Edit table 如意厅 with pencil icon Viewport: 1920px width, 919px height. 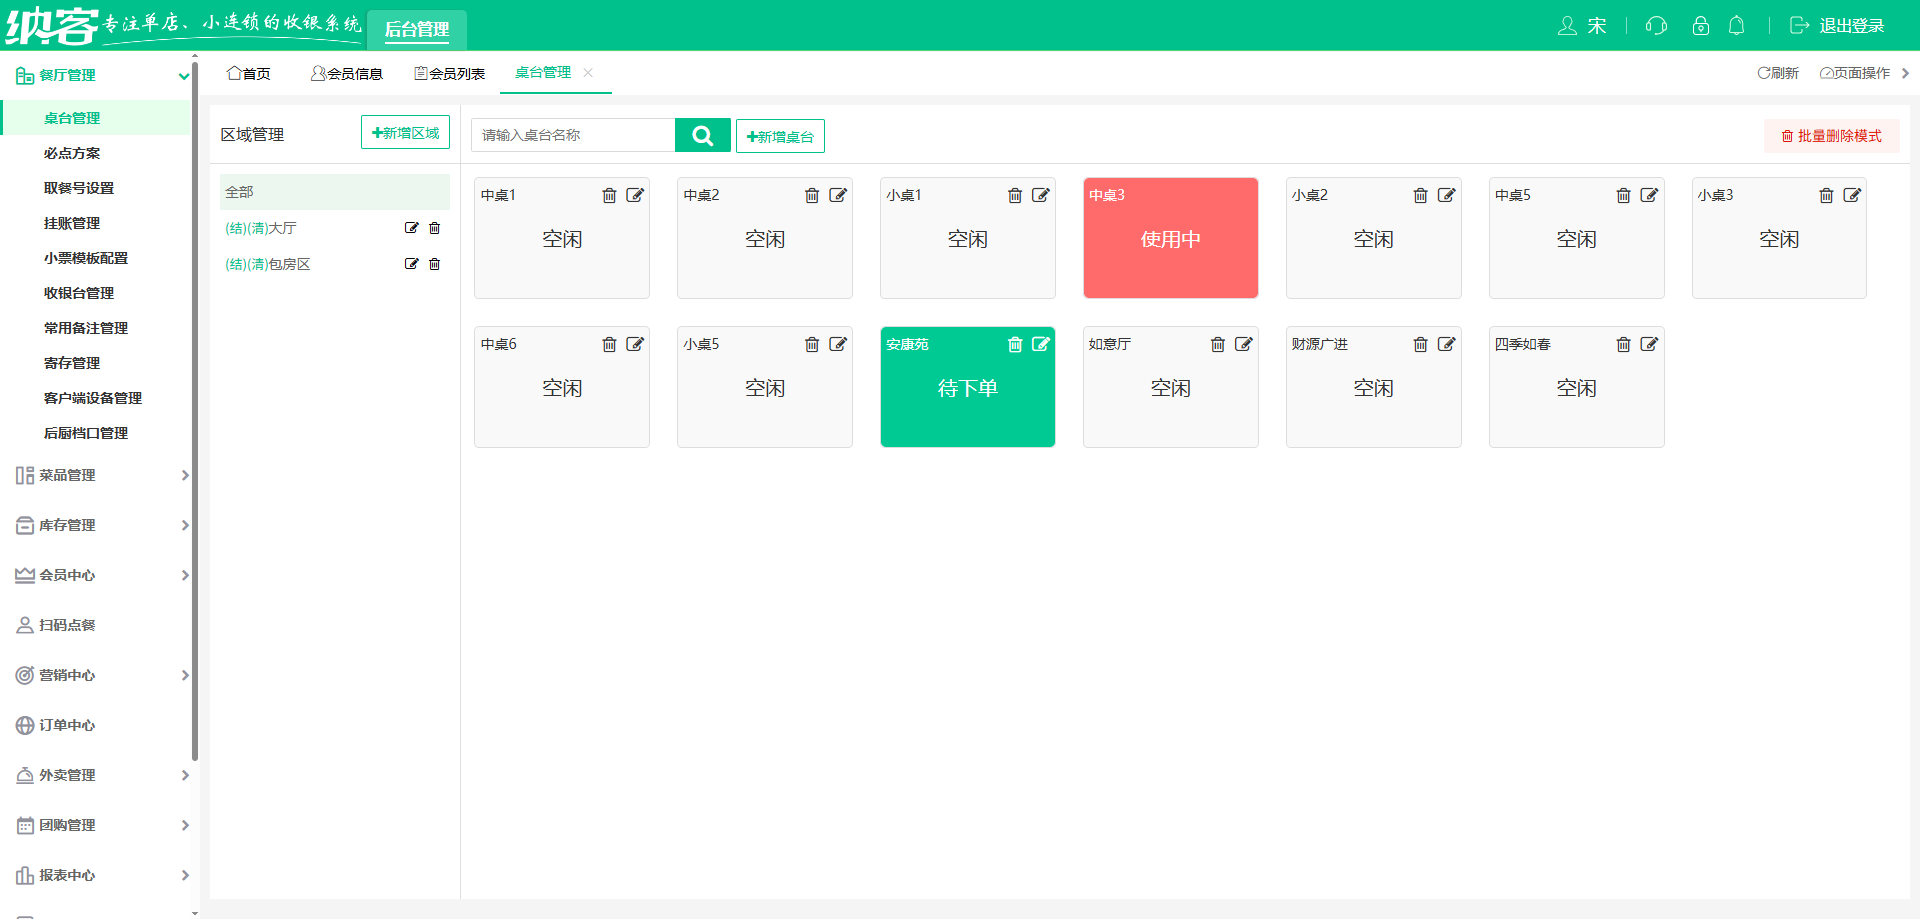point(1244,344)
